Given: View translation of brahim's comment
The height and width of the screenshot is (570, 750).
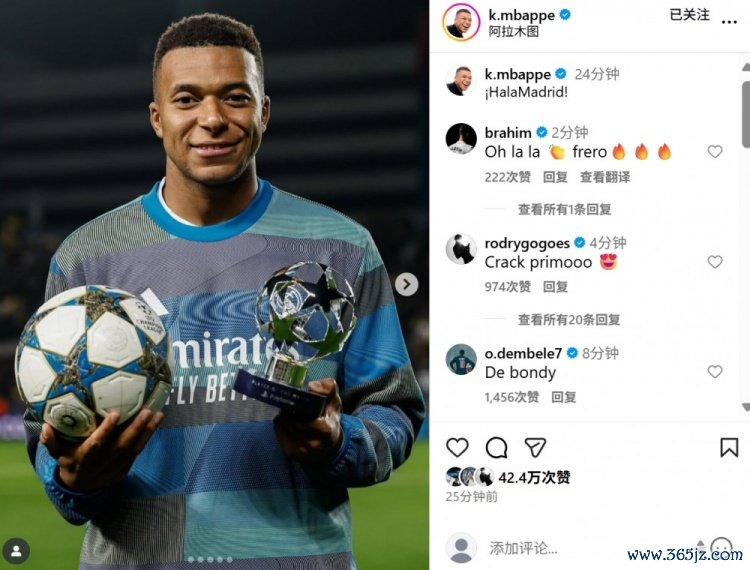Looking at the screenshot, I should coord(605,177).
